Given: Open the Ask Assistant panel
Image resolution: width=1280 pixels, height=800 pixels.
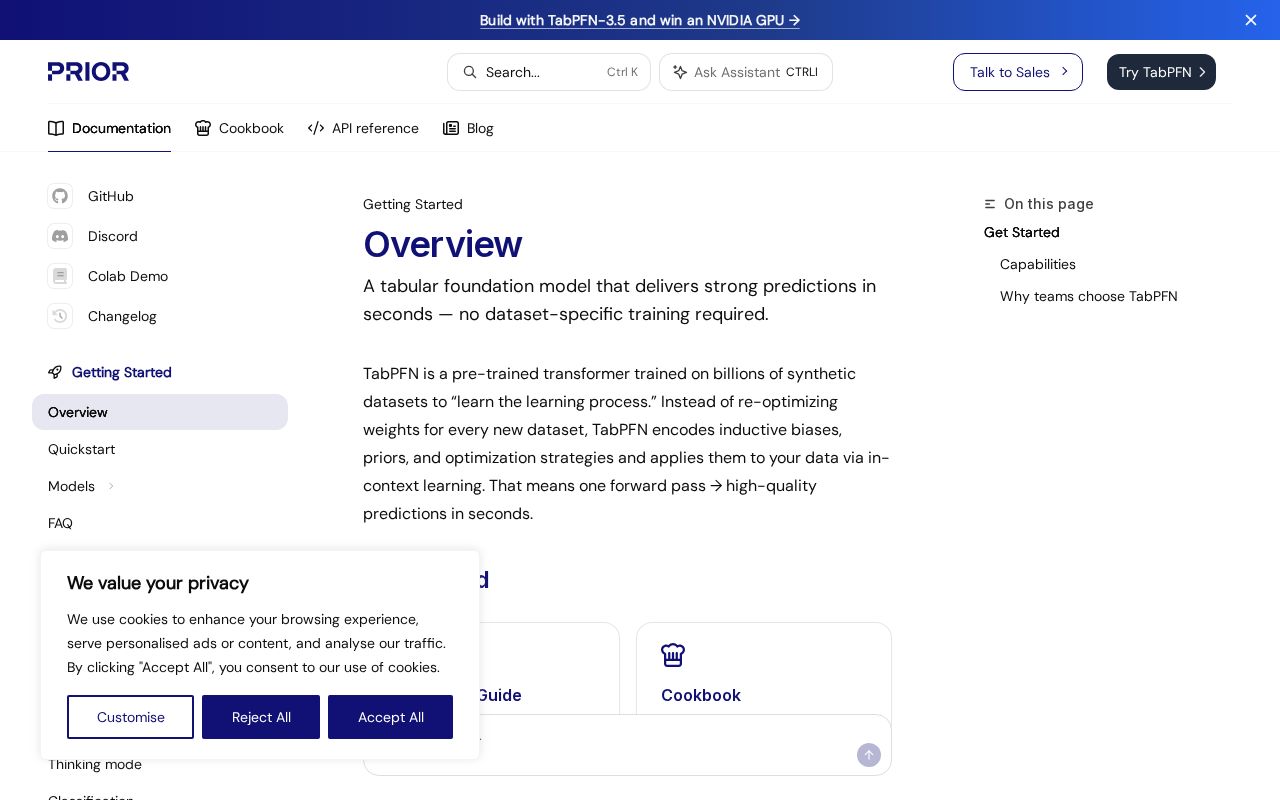Looking at the screenshot, I should [746, 72].
